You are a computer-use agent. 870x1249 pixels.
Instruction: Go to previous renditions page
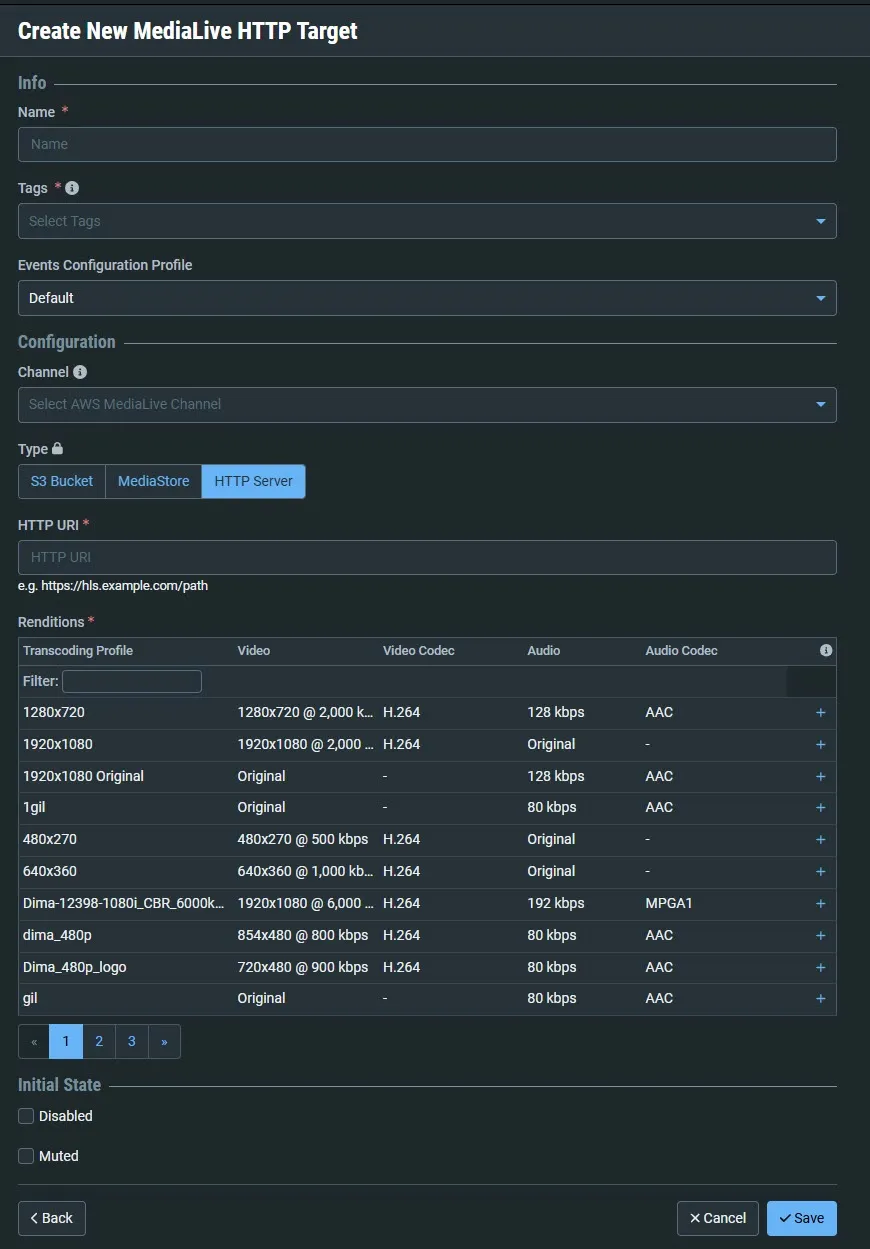pyautogui.click(x=34, y=1042)
